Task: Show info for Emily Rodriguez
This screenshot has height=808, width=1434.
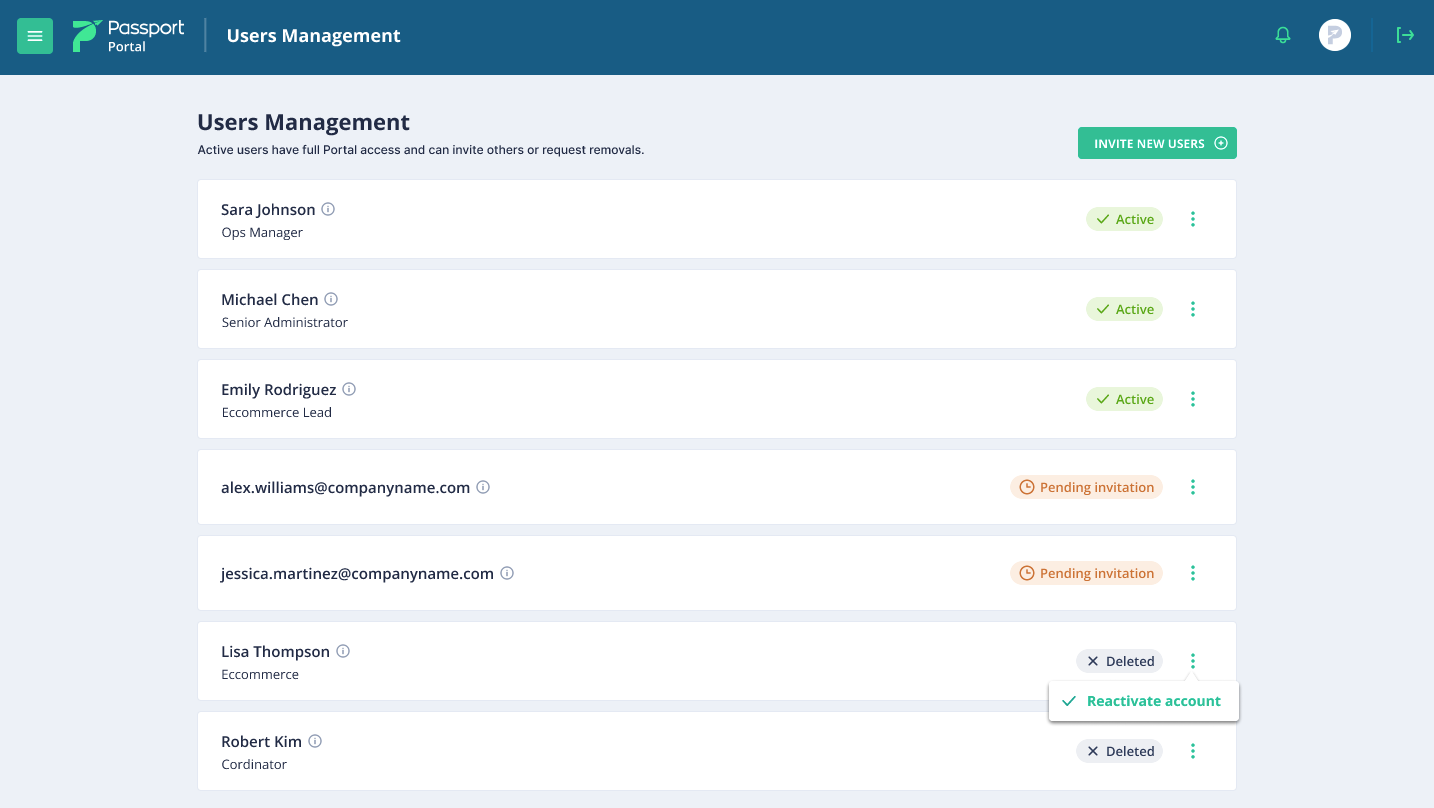Action: click(x=349, y=390)
